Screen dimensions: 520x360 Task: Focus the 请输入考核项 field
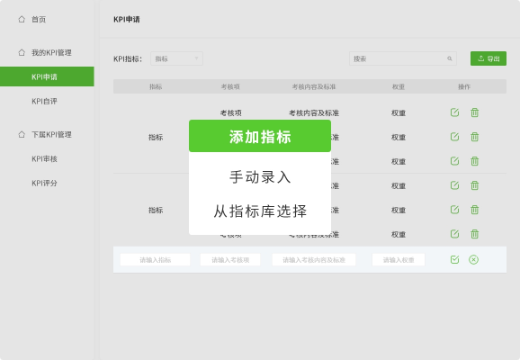230,260
